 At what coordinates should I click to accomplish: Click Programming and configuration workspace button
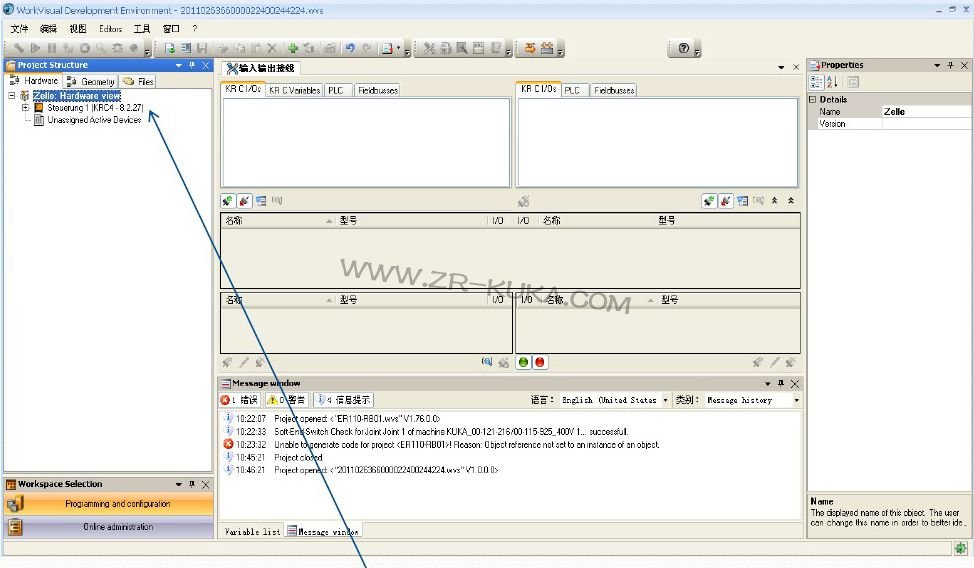point(117,504)
